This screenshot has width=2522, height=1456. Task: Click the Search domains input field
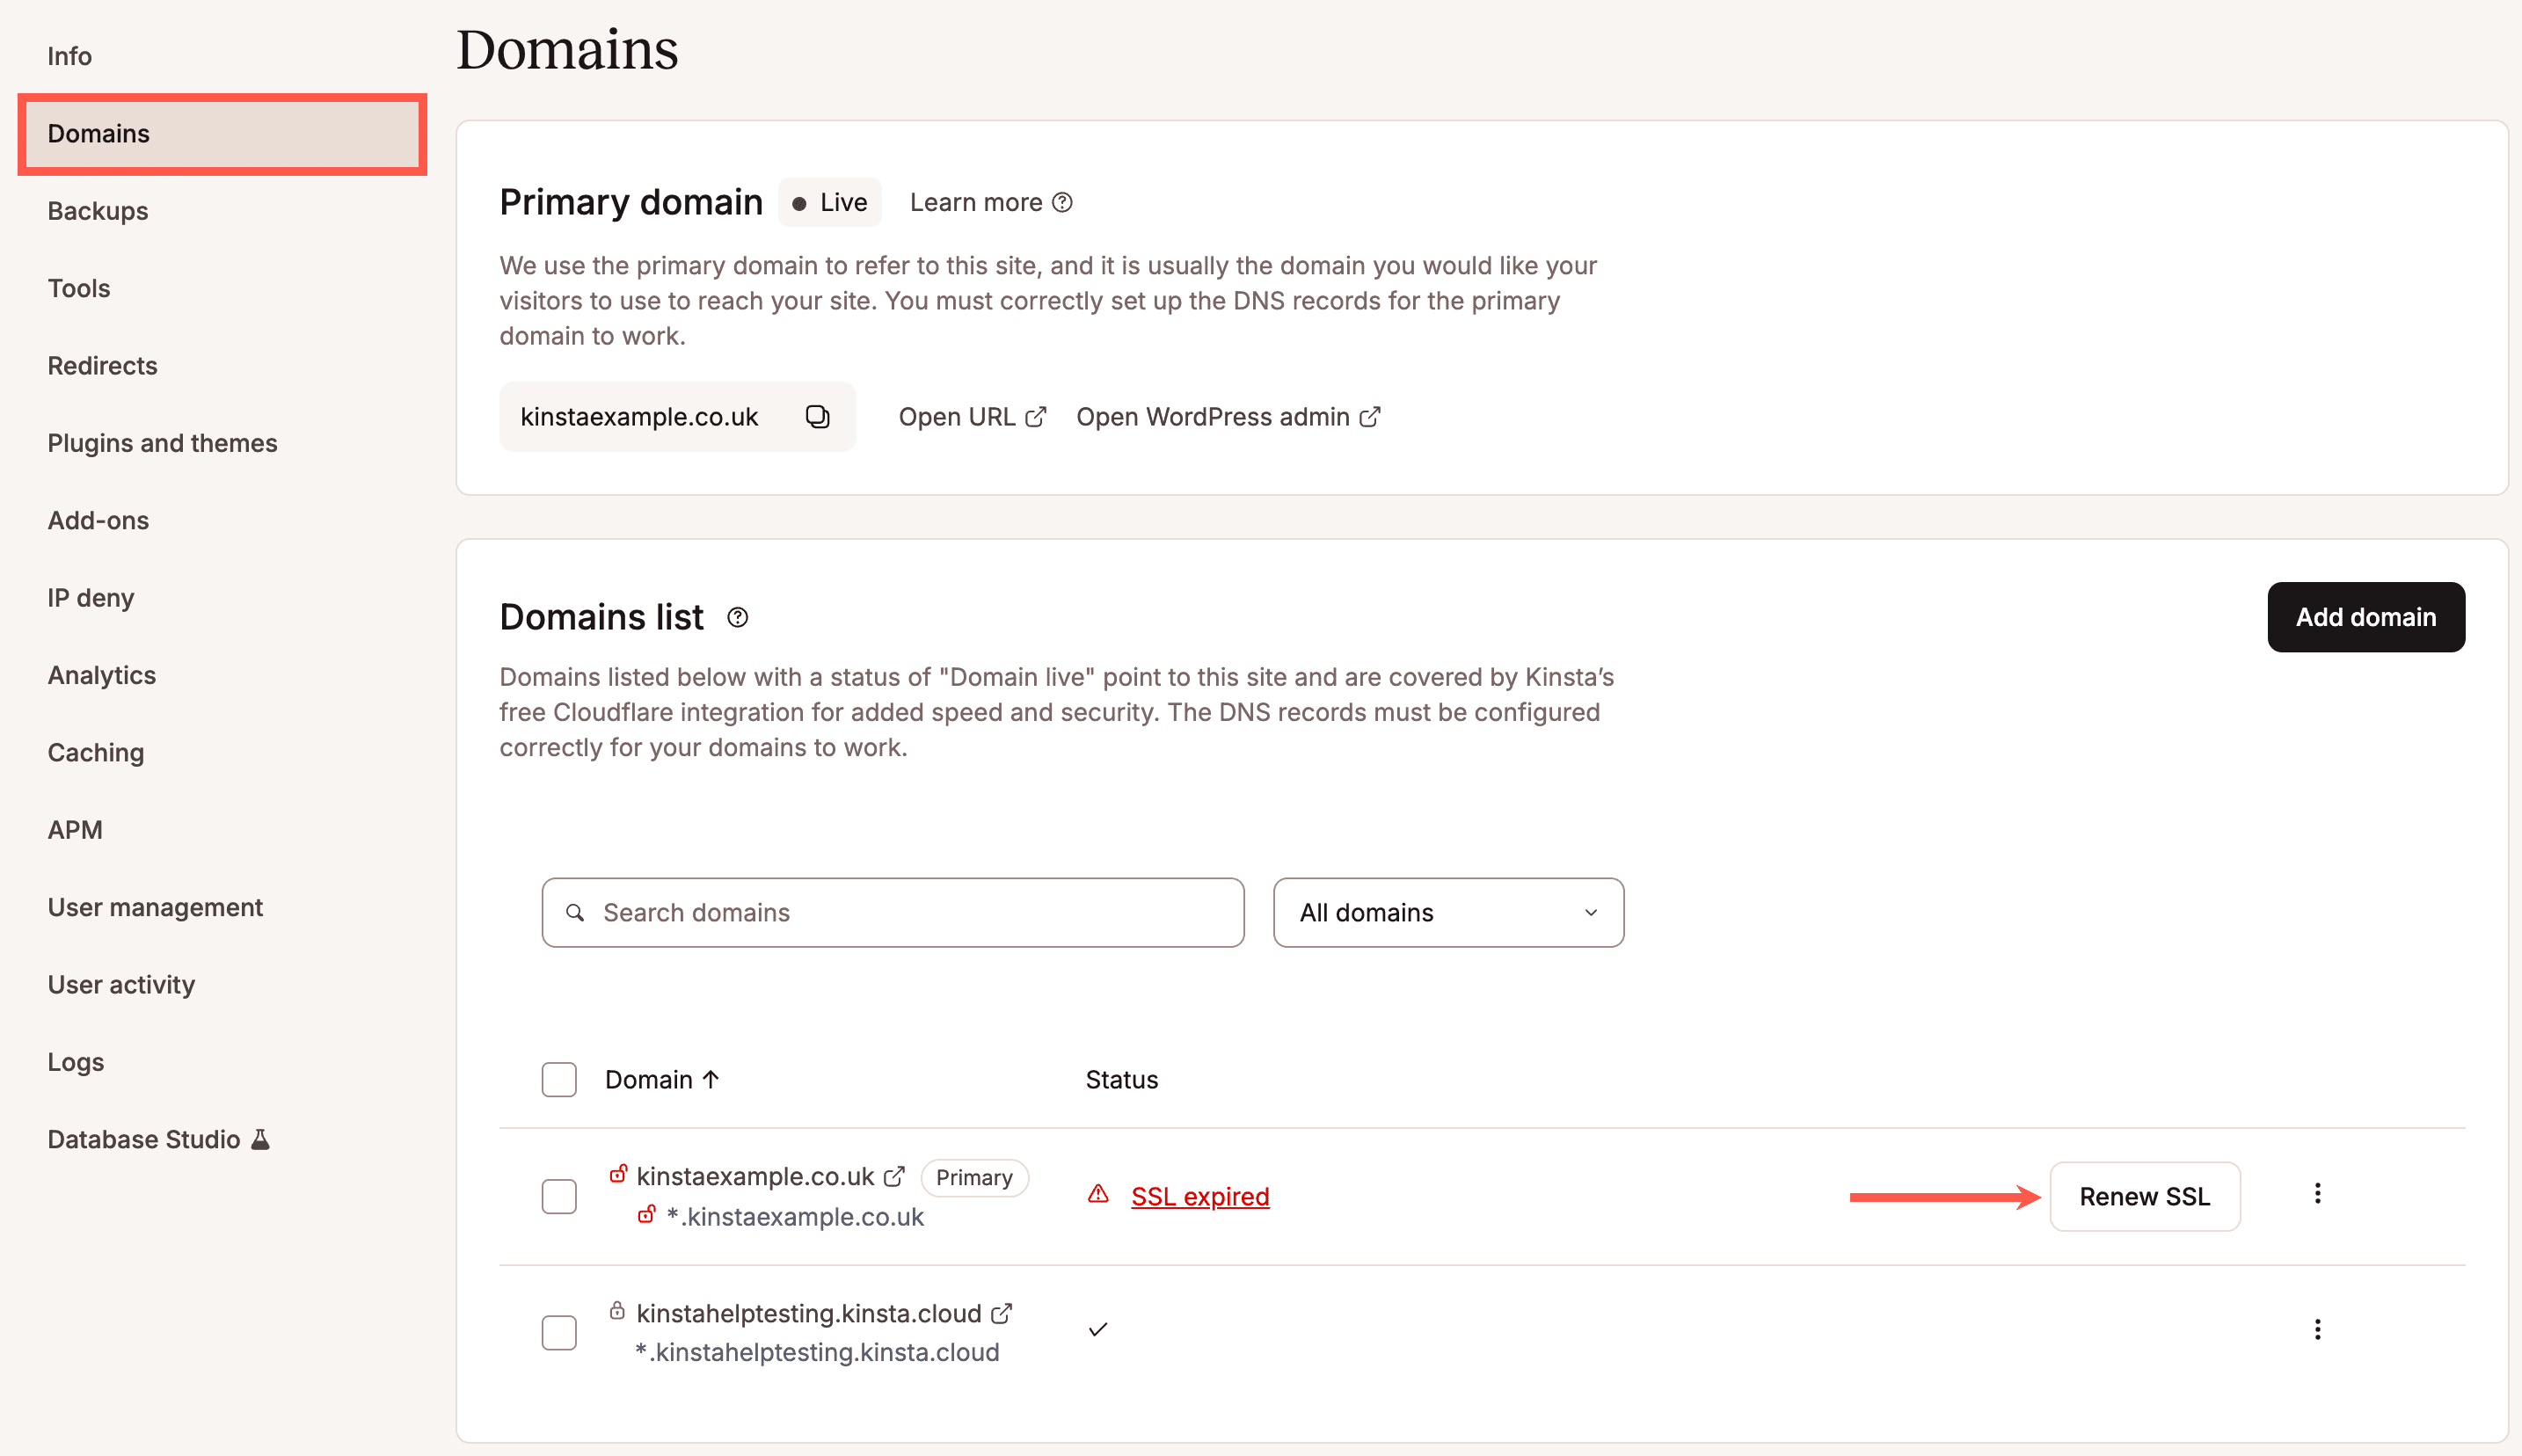[892, 912]
